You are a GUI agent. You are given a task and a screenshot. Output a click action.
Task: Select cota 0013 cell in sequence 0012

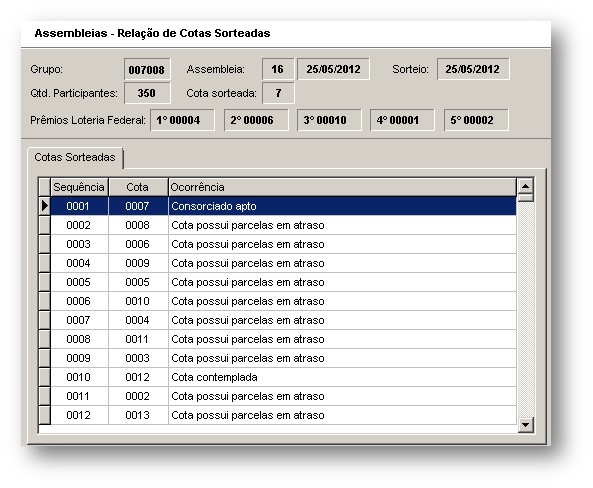point(138,415)
